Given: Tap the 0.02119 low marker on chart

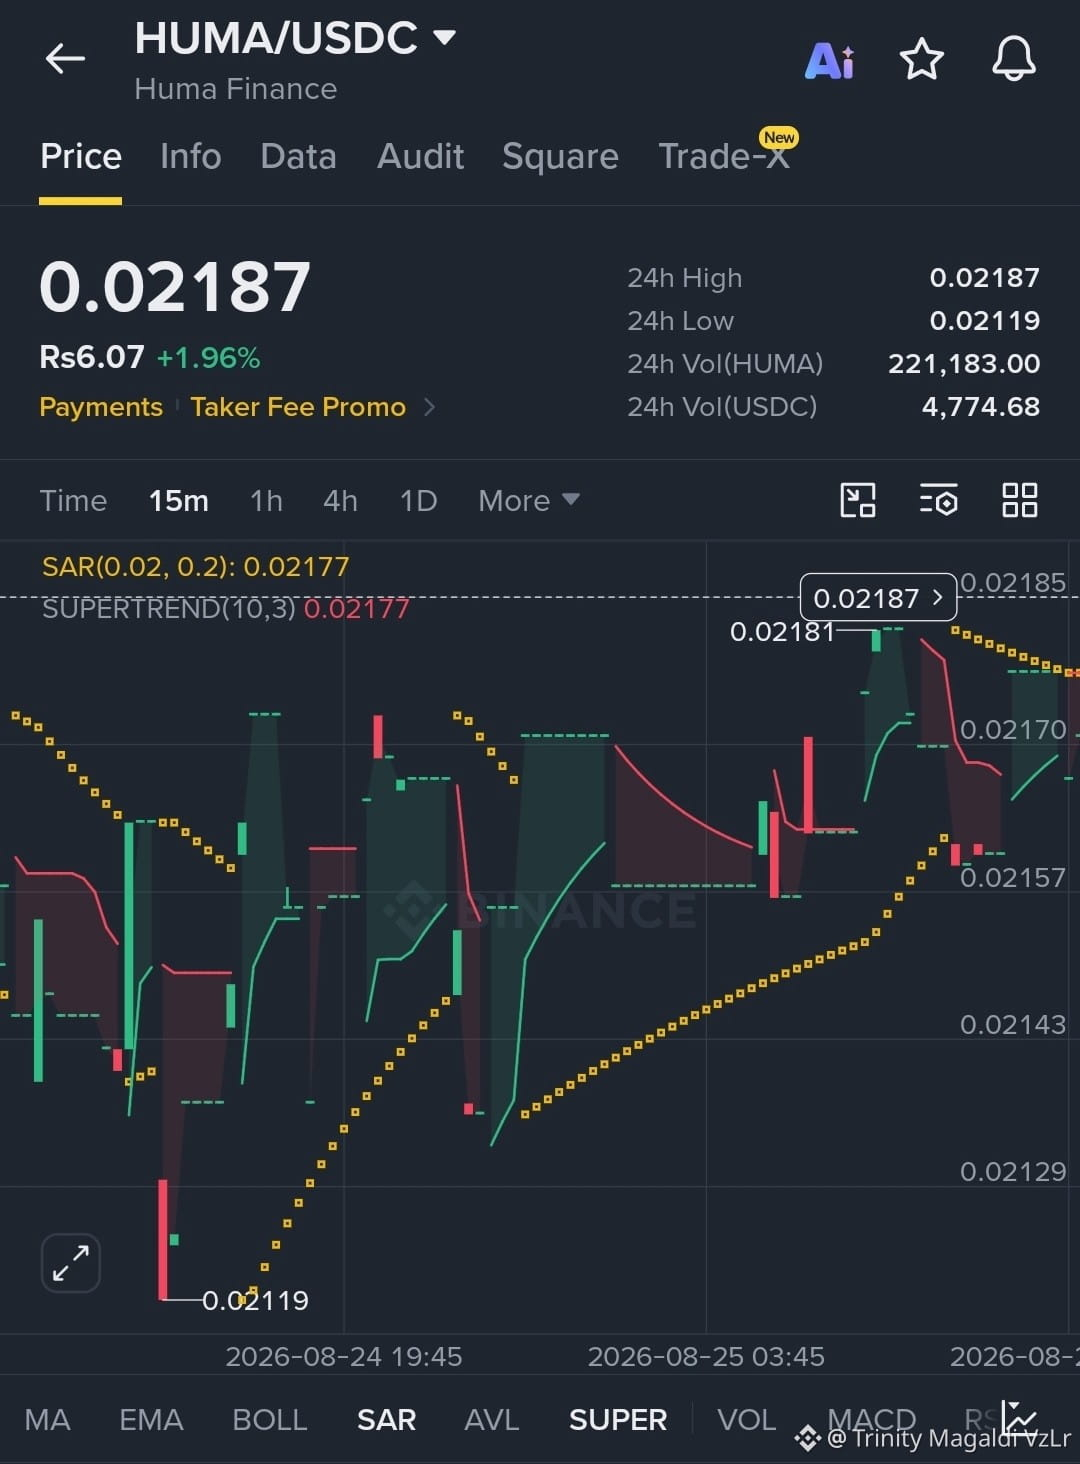Looking at the screenshot, I should (255, 1300).
